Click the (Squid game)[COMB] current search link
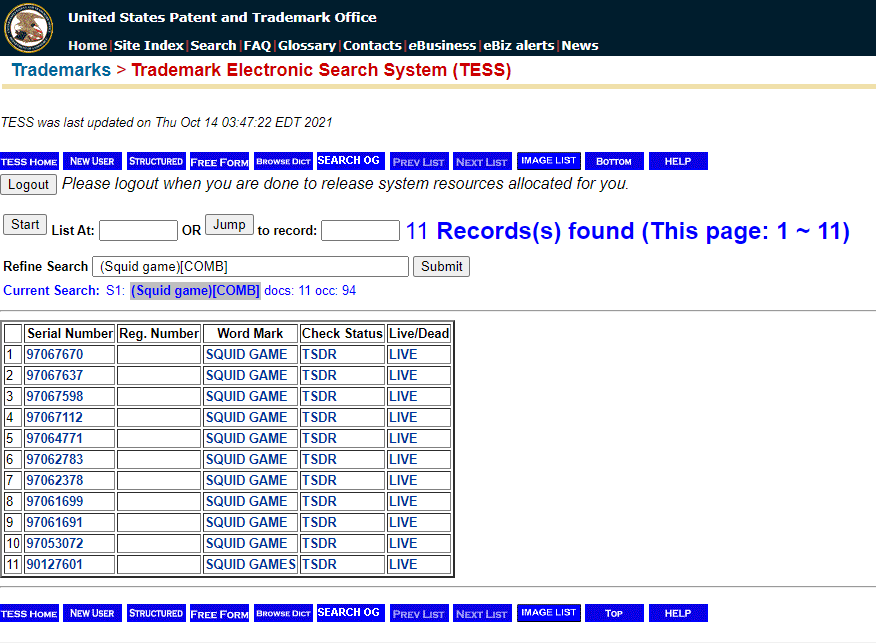876x643 pixels. 195,290
